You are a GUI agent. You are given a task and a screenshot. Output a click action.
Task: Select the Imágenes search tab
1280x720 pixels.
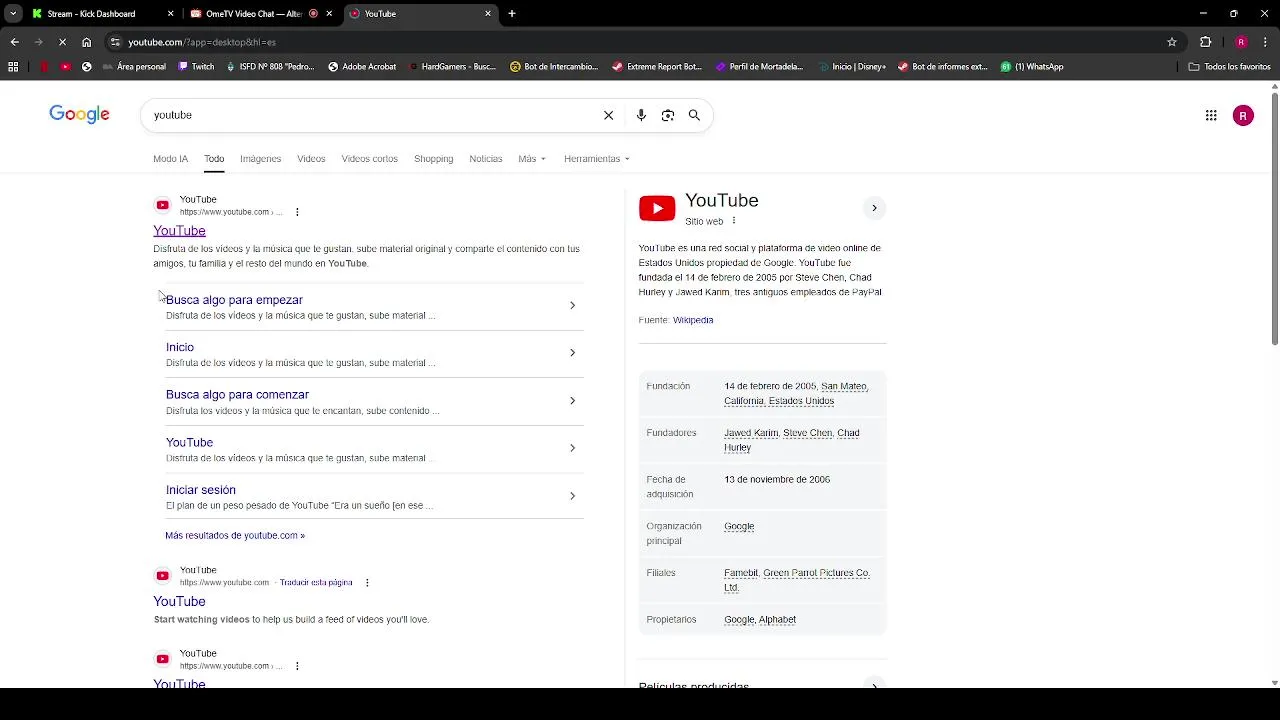tap(260, 159)
